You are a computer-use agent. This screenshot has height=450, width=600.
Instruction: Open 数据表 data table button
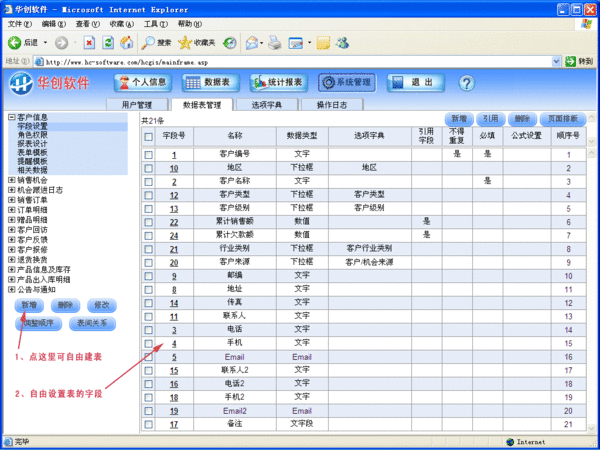coord(211,82)
